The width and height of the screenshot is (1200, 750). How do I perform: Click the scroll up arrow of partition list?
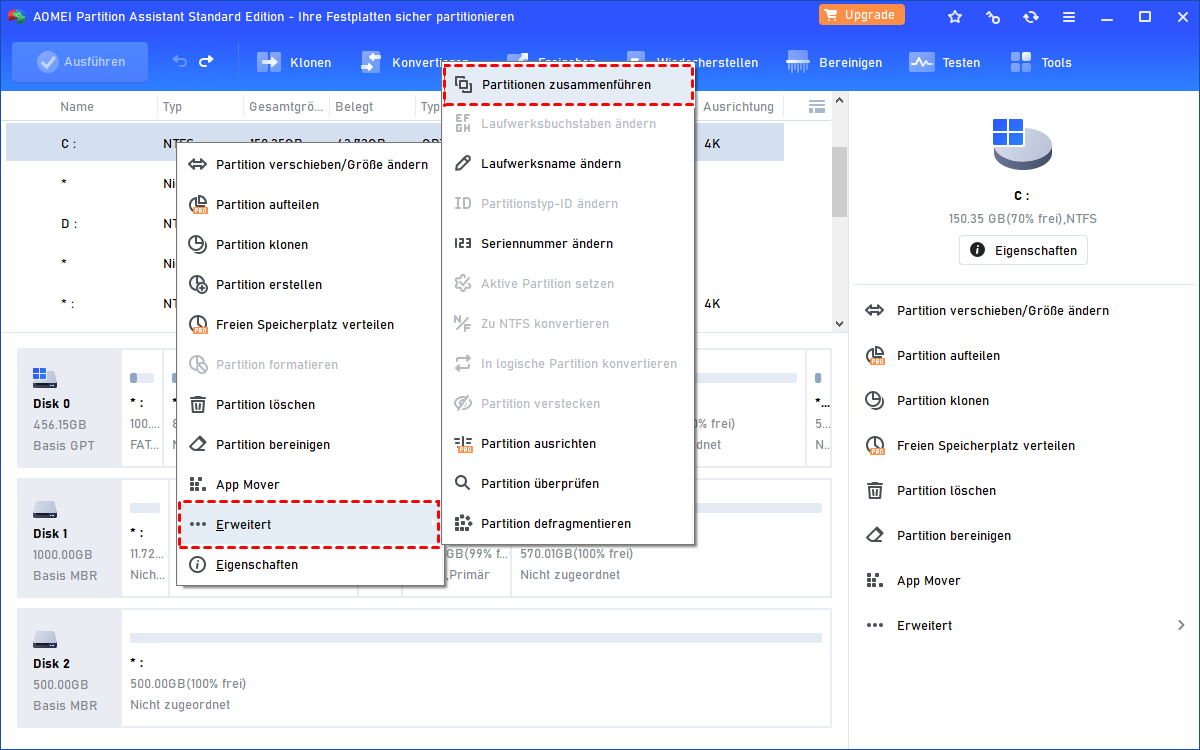tap(839, 100)
